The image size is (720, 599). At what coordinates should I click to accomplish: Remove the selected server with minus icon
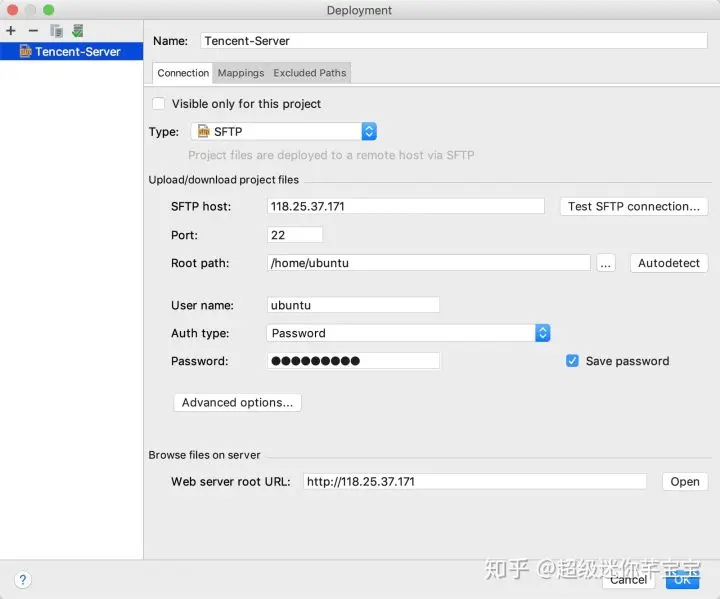tap(33, 31)
